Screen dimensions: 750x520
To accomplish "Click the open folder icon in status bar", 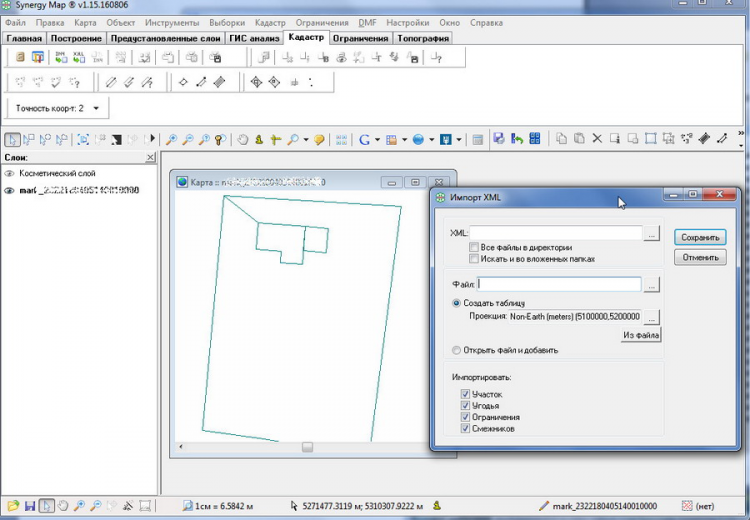I will coord(13,506).
